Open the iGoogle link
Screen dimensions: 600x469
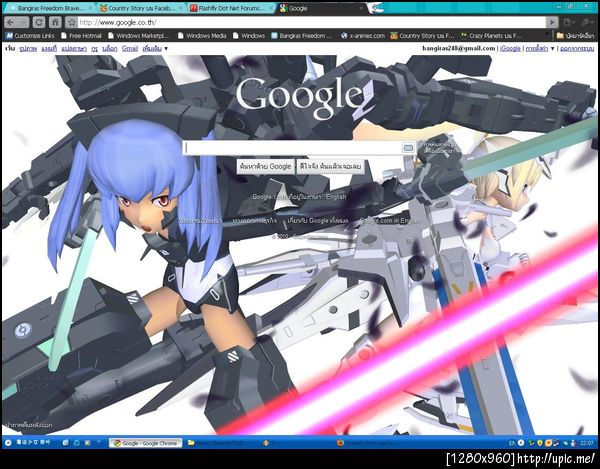pyautogui.click(x=510, y=49)
